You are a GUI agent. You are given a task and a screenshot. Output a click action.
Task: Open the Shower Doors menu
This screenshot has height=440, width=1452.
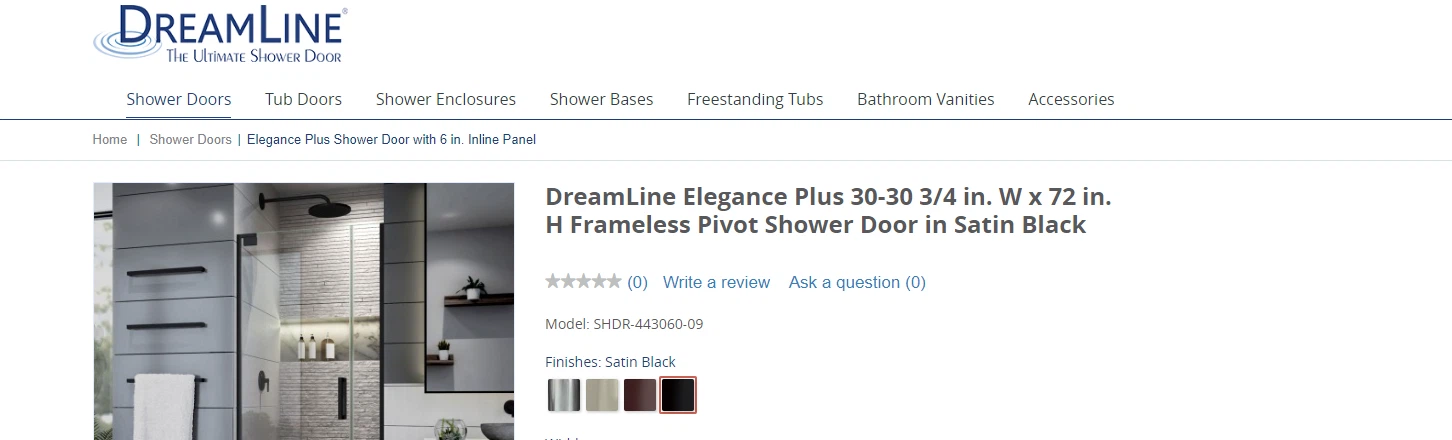[179, 99]
